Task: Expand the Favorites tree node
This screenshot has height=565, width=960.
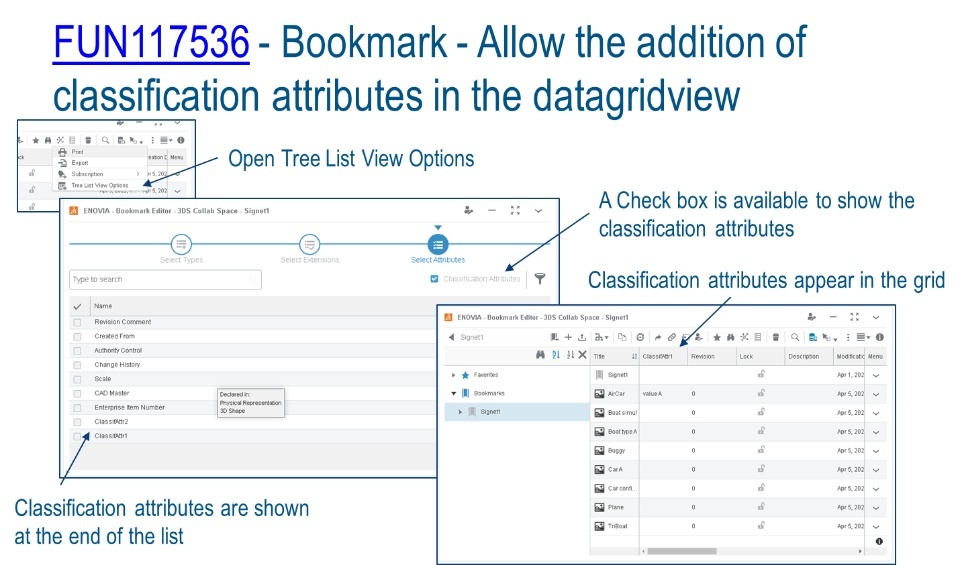Action: (454, 375)
